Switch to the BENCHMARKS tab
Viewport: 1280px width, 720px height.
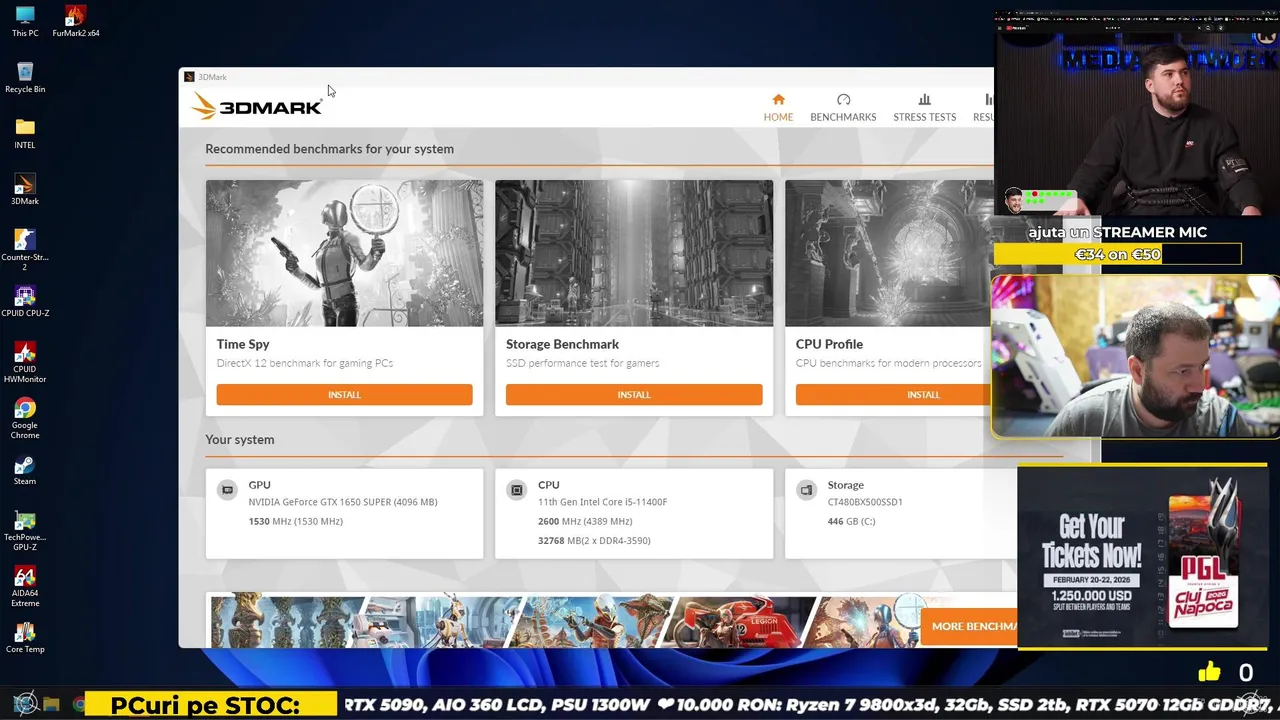click(843, 108)
